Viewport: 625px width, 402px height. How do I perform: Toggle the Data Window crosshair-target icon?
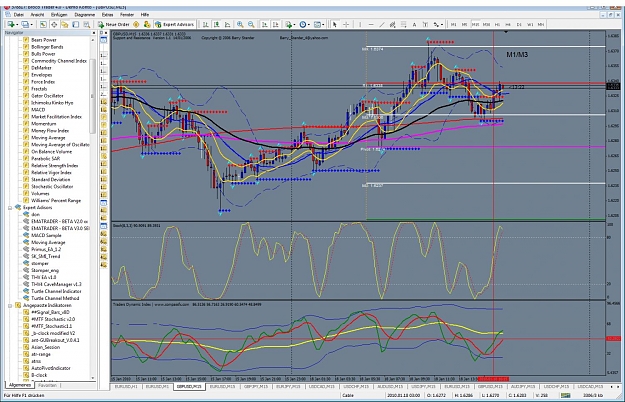(54, 24)
